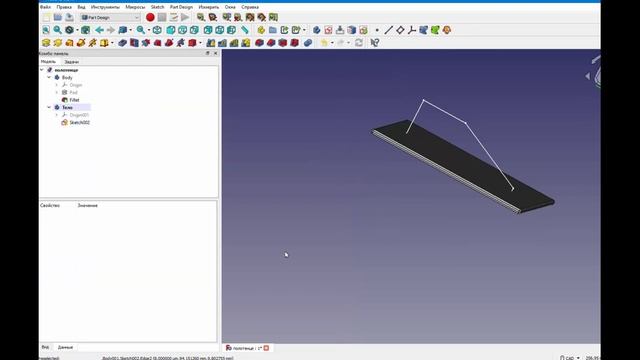
Task: Click the Datum point tool
Action: 377,30
